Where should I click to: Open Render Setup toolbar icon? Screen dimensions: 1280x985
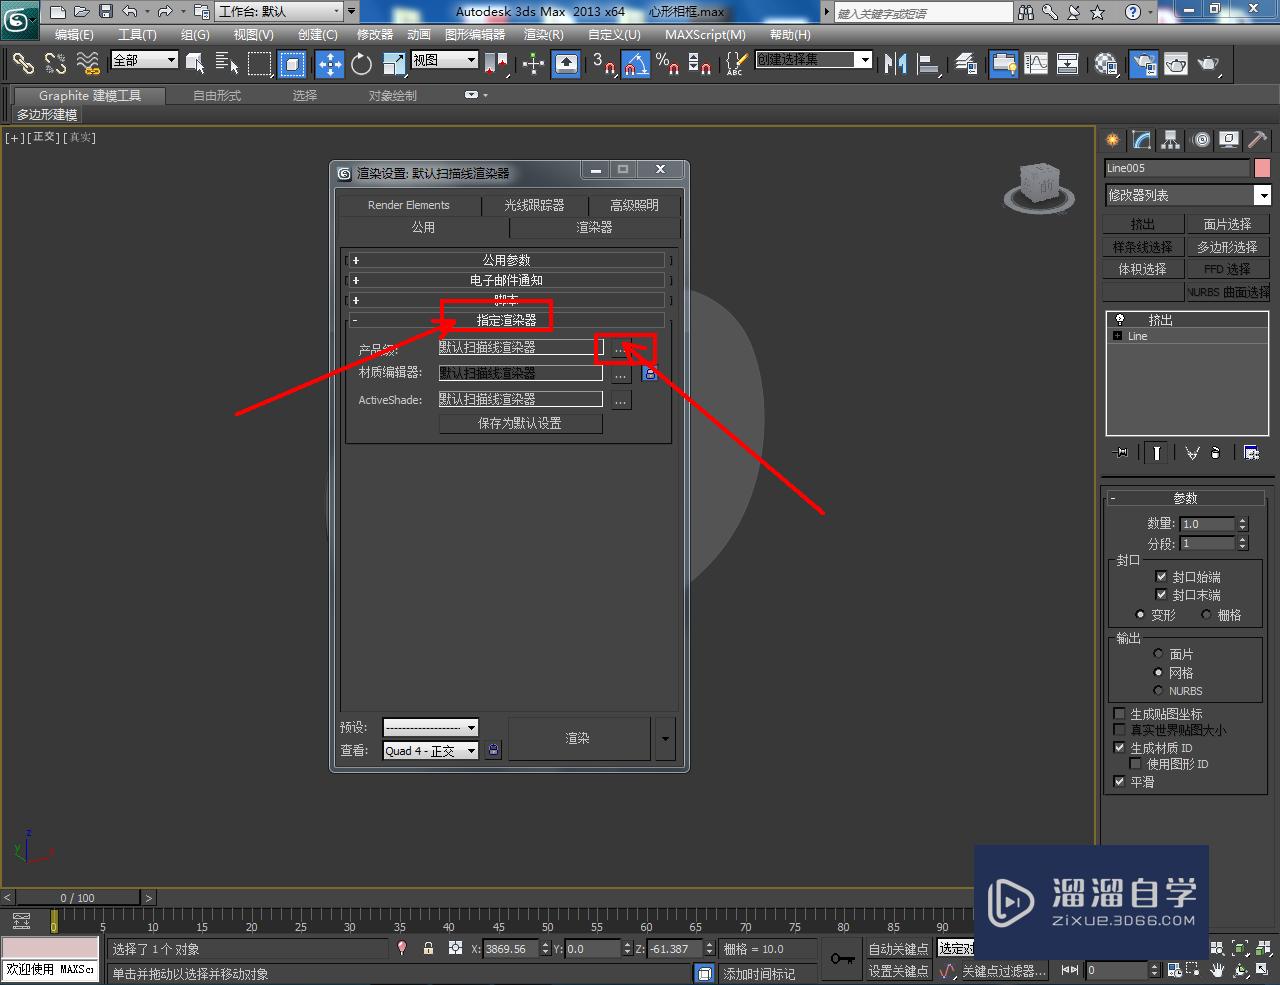(1143, 64)
